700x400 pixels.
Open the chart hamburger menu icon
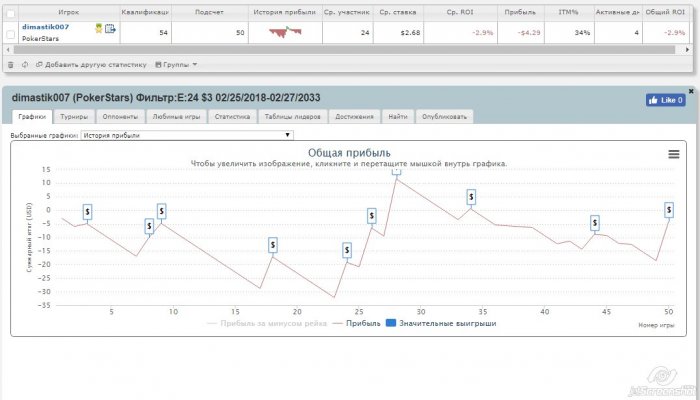point(674,154)
